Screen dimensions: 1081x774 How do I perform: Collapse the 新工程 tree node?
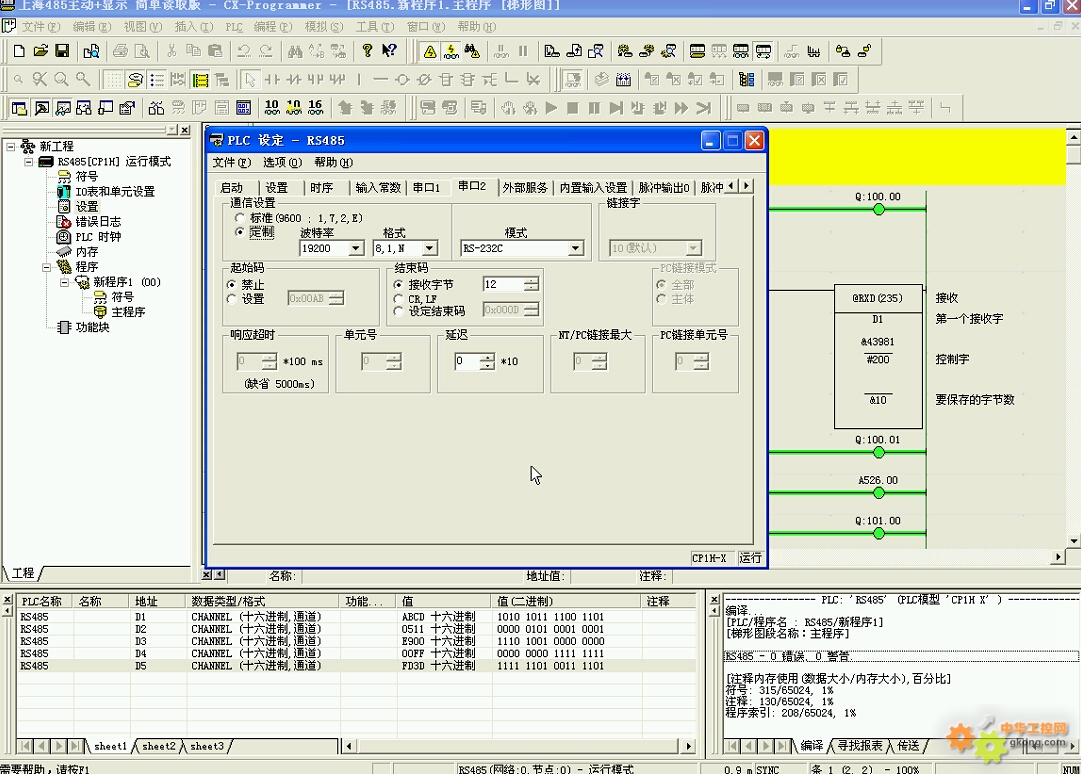point(11,146)
